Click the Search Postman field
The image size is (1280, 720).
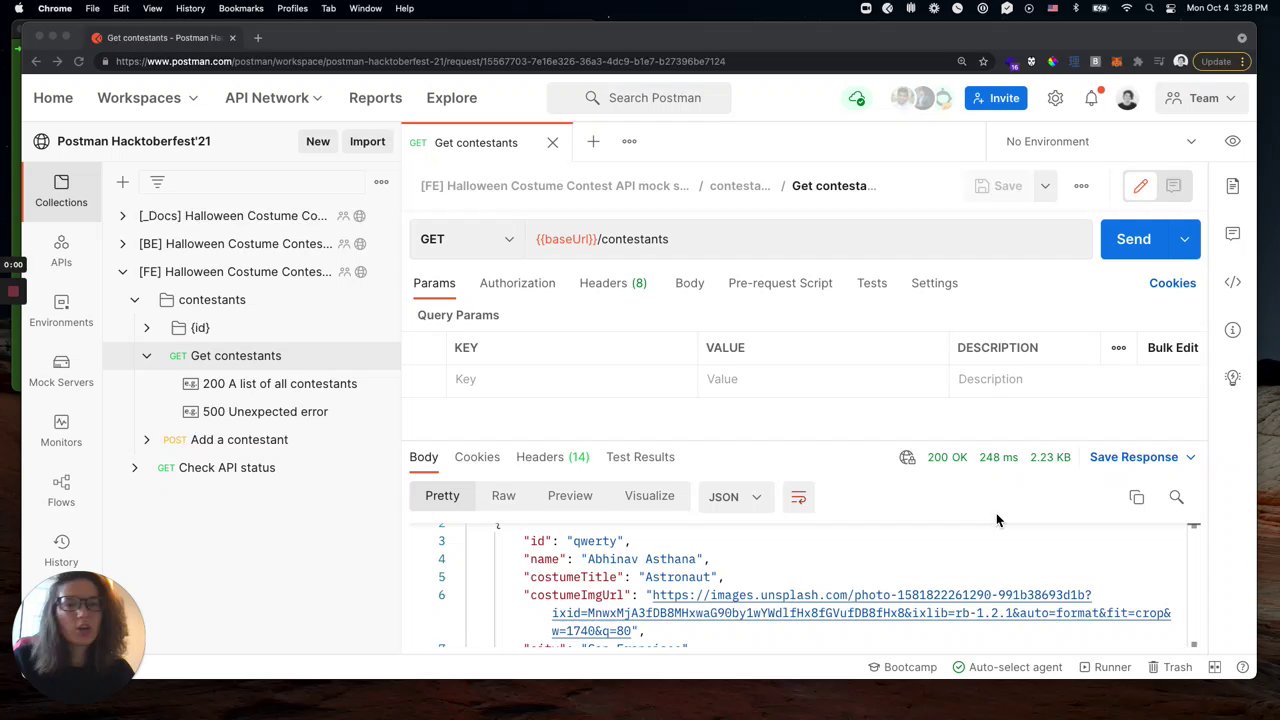(x=639, y=98)
